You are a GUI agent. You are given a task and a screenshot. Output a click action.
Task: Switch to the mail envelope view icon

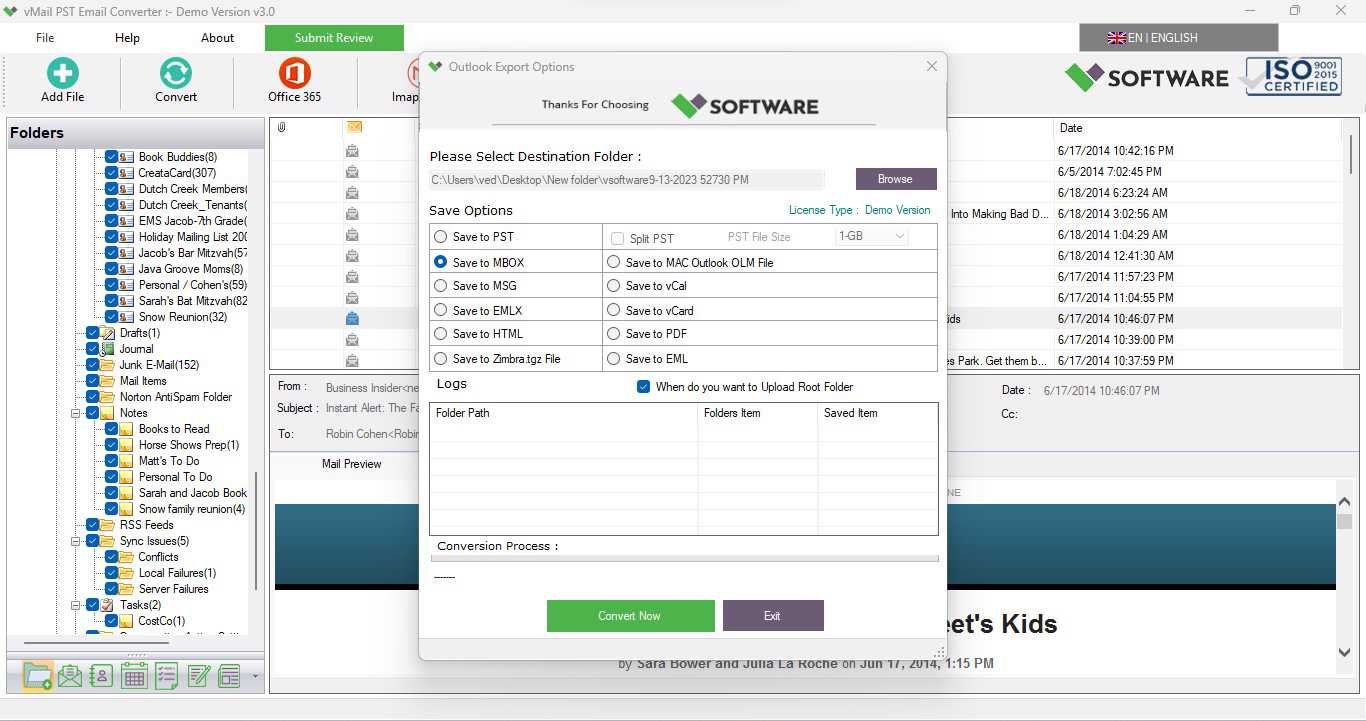click(69, 676)
